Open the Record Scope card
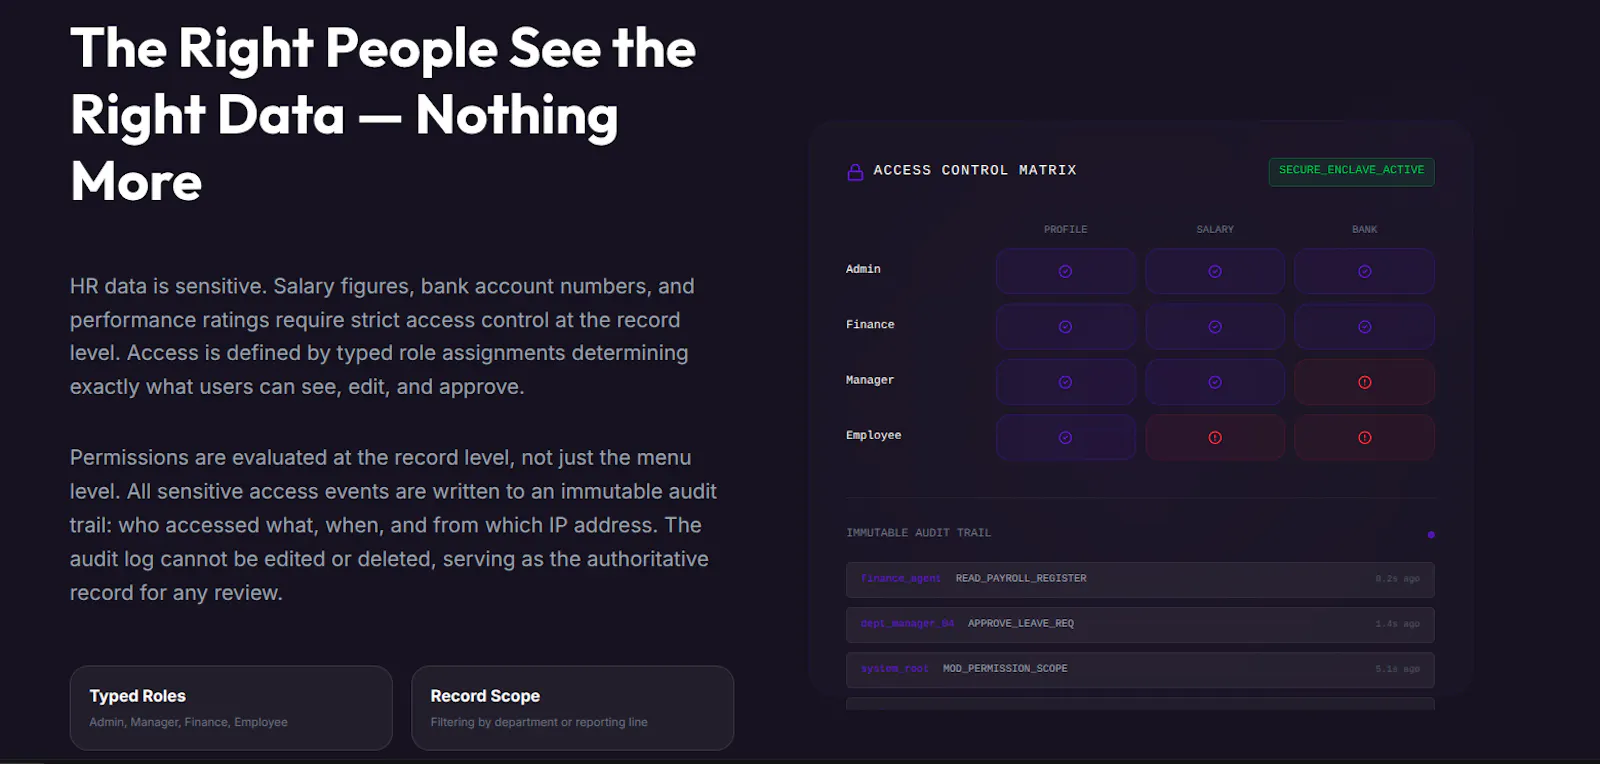The image size is (1600, 764). (x=572, y=708)
